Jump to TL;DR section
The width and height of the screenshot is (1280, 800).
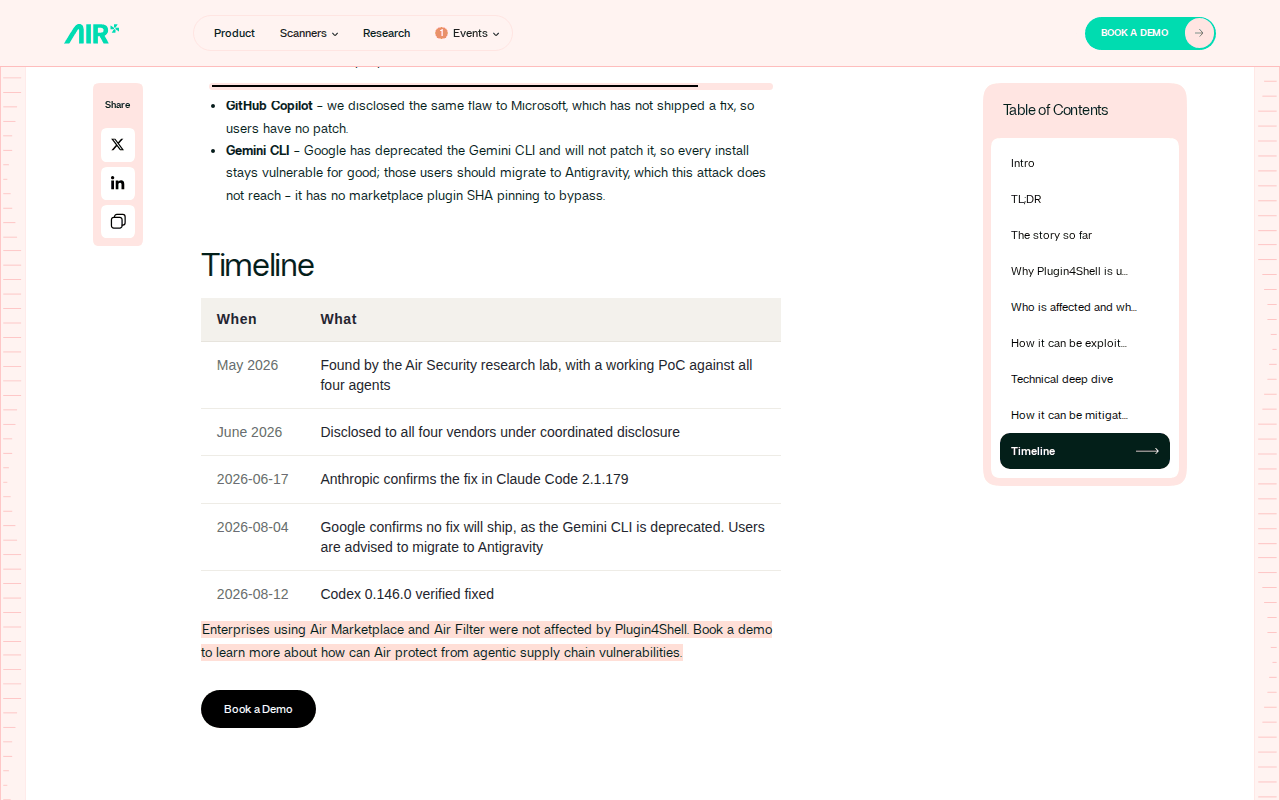[1085, 199]
